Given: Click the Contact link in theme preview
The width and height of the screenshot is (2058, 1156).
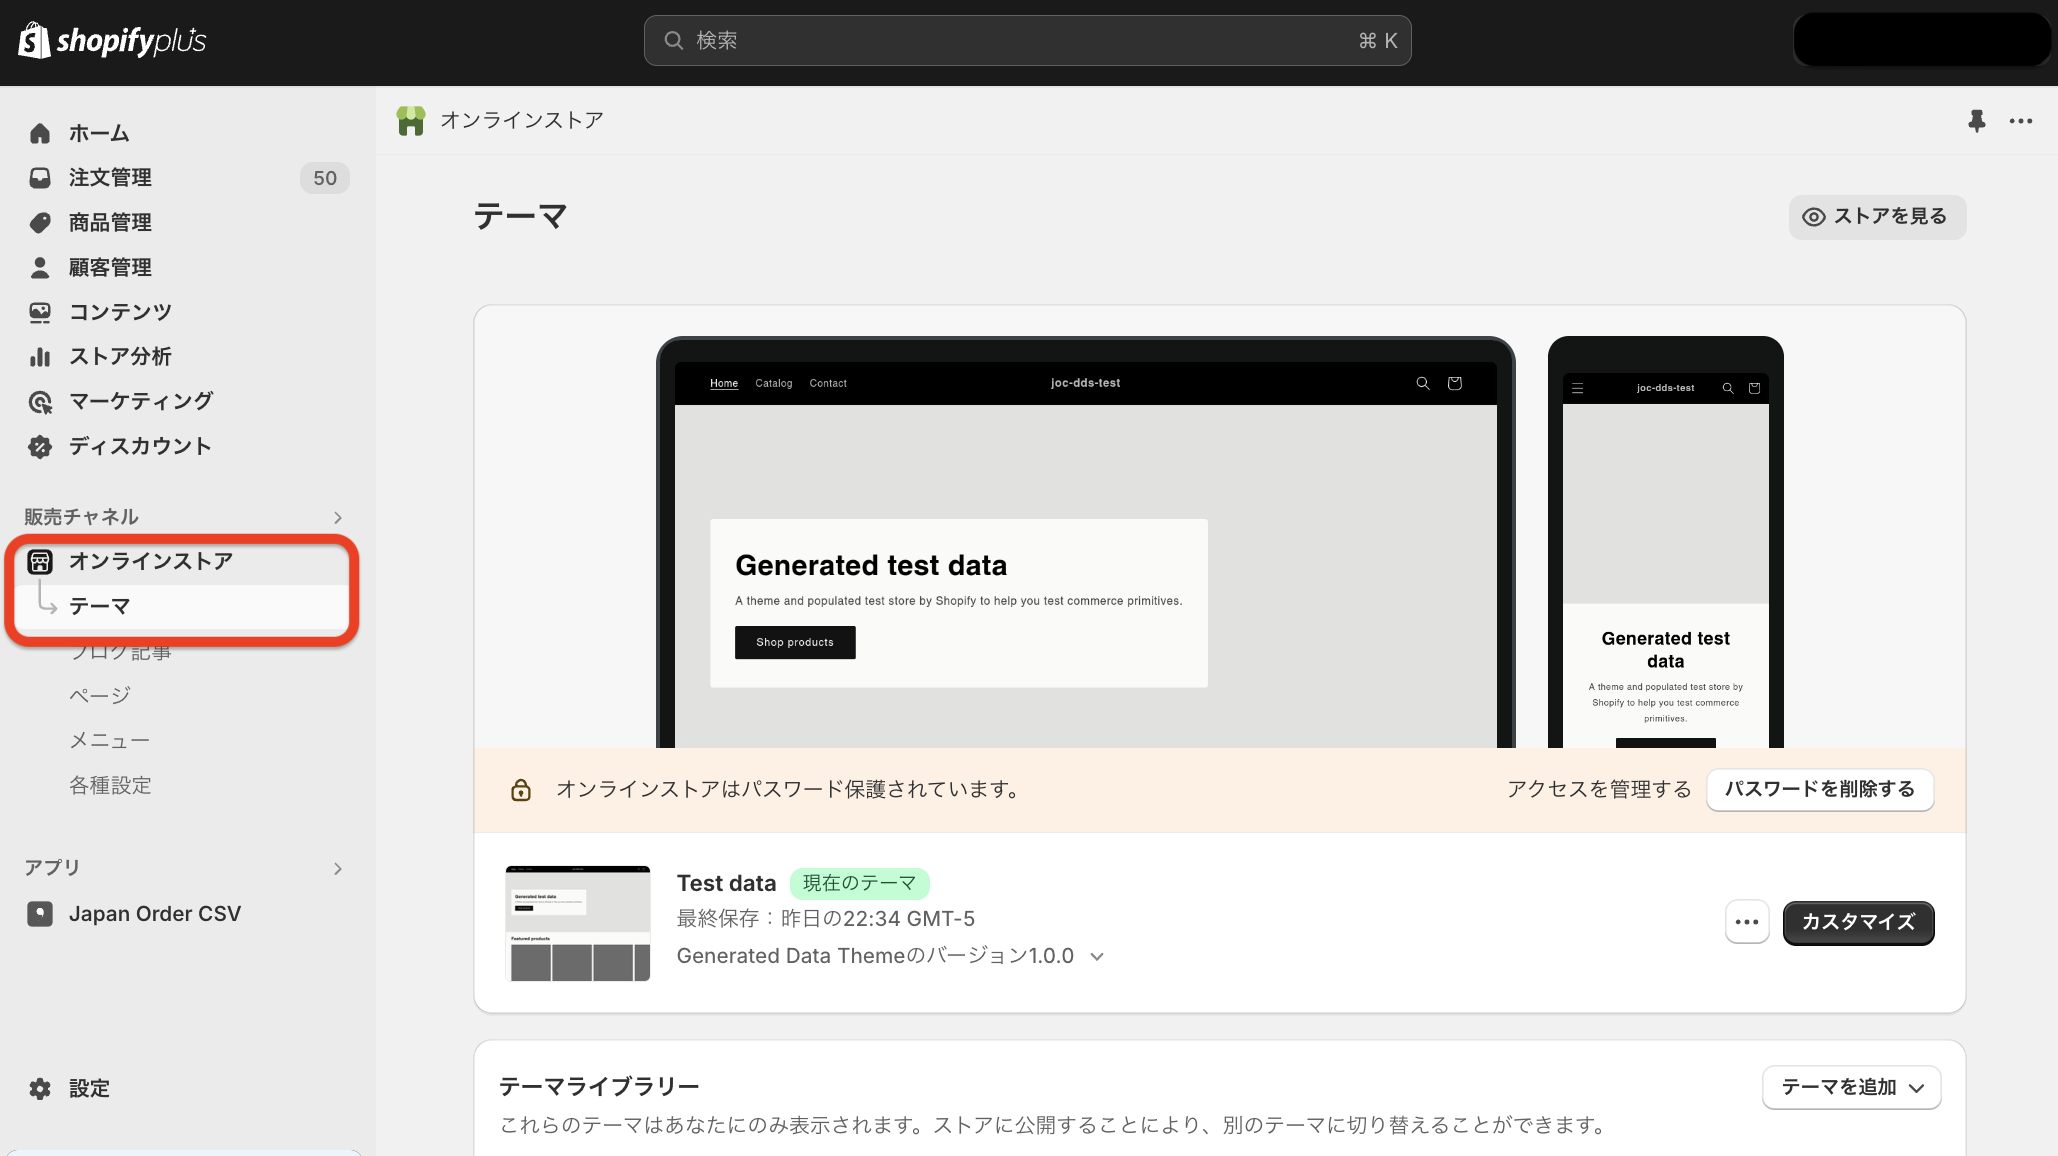Looking at the screenshot, I should point(828,383).
